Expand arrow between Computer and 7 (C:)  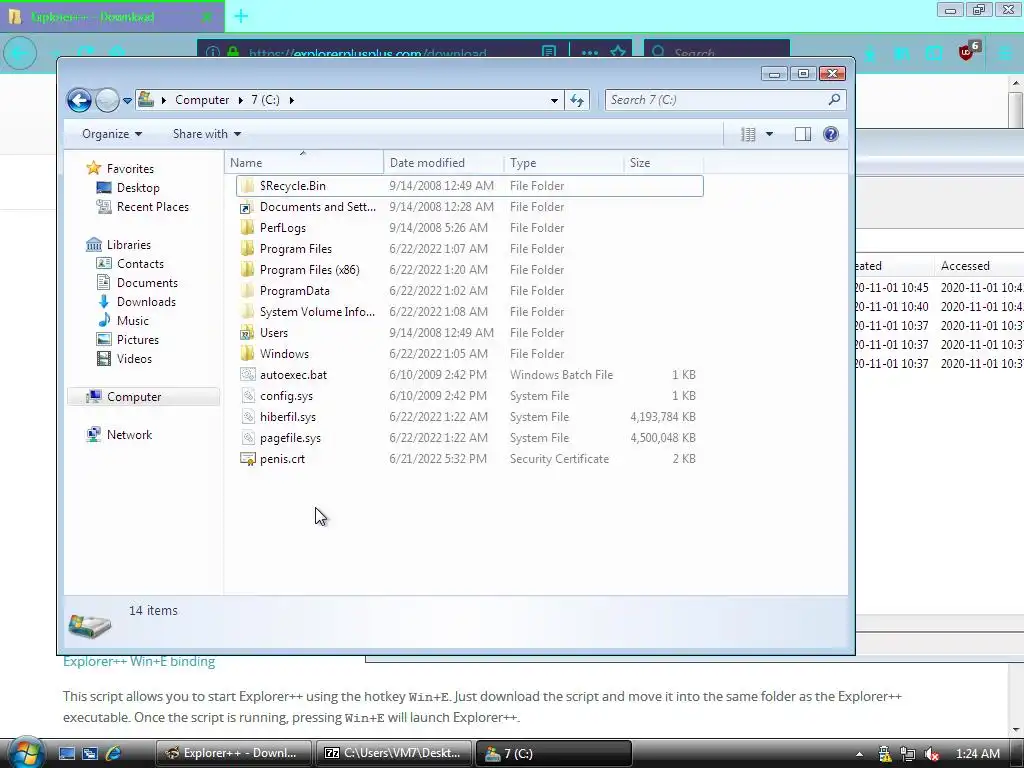(x=240, y=100)
